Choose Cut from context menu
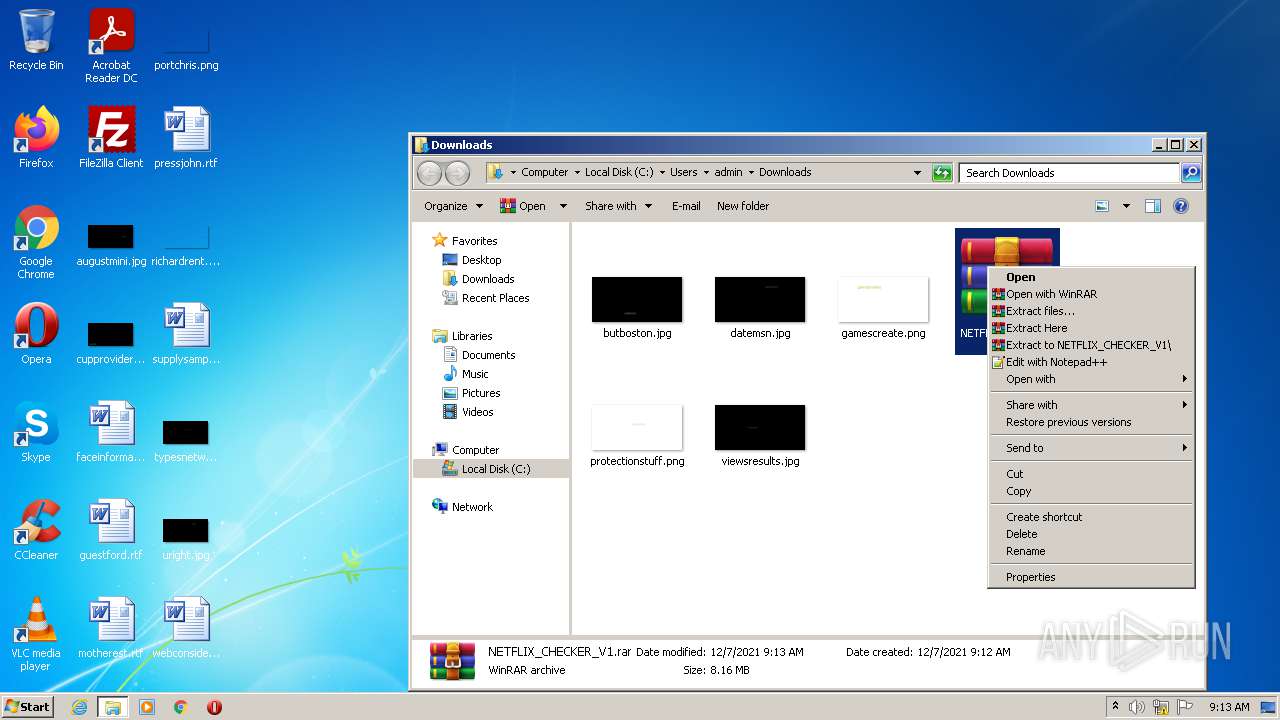 1091,474
